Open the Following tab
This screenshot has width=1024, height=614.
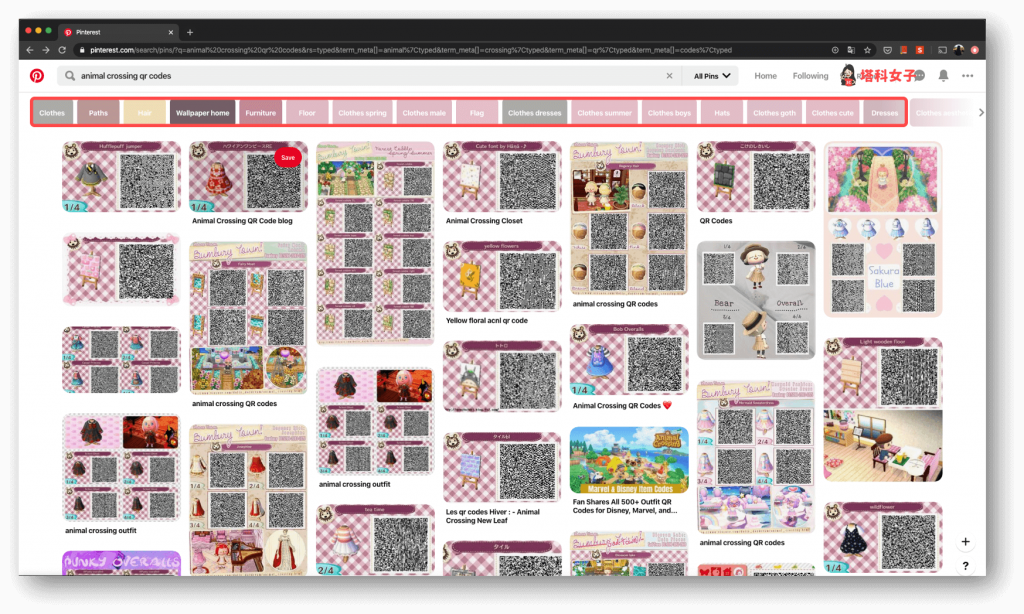point(810,76)
